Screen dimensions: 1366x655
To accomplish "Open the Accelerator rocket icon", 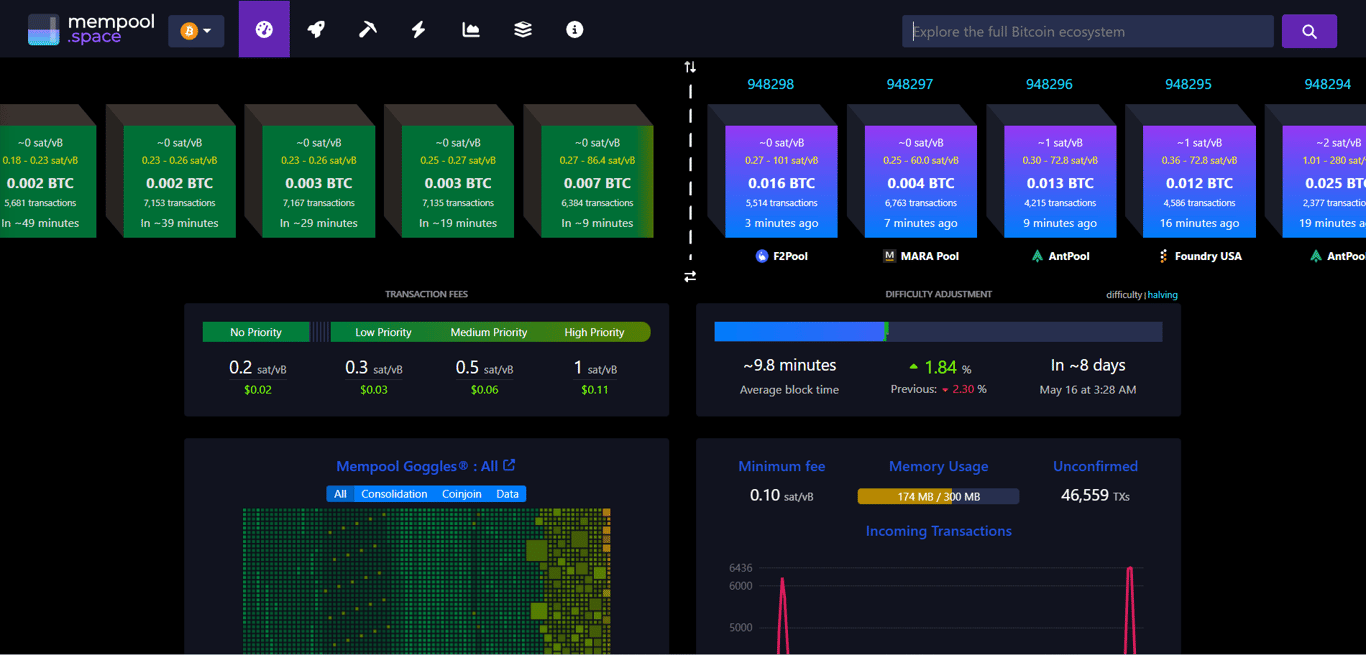I will click(316, 30).
